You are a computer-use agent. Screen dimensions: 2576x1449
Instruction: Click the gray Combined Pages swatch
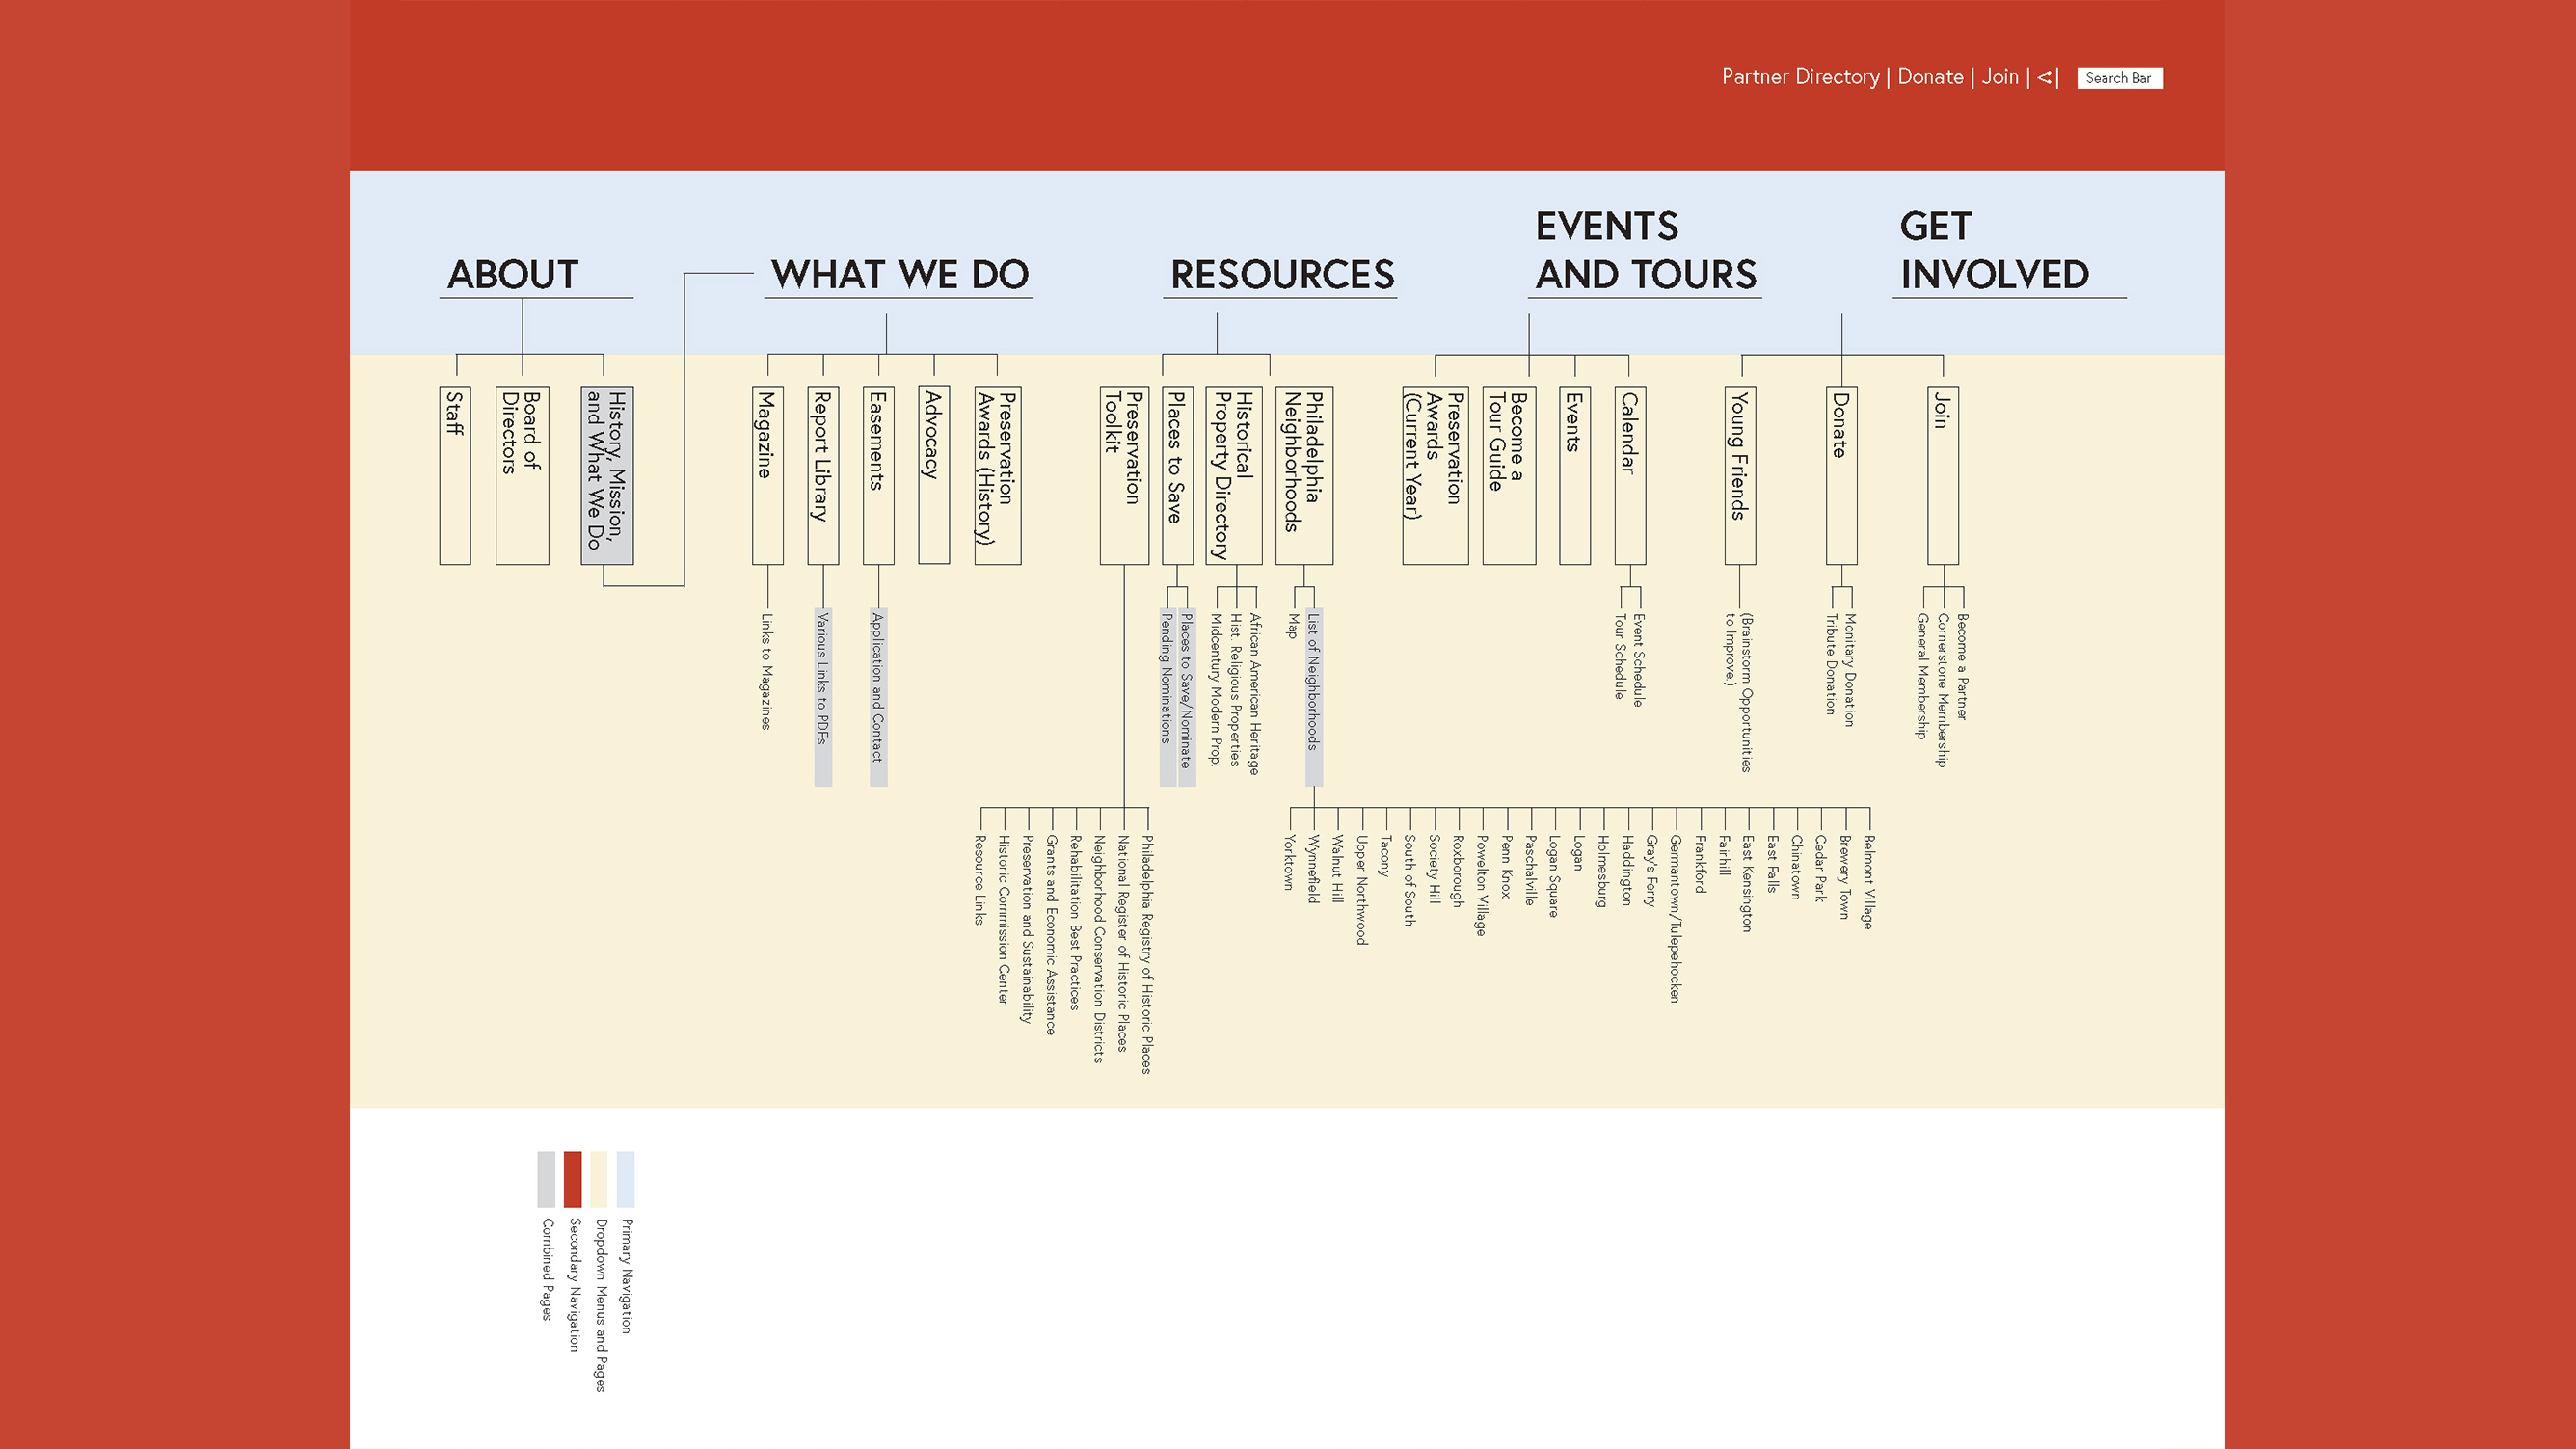pyautogui.click(x=546, y=1179)
